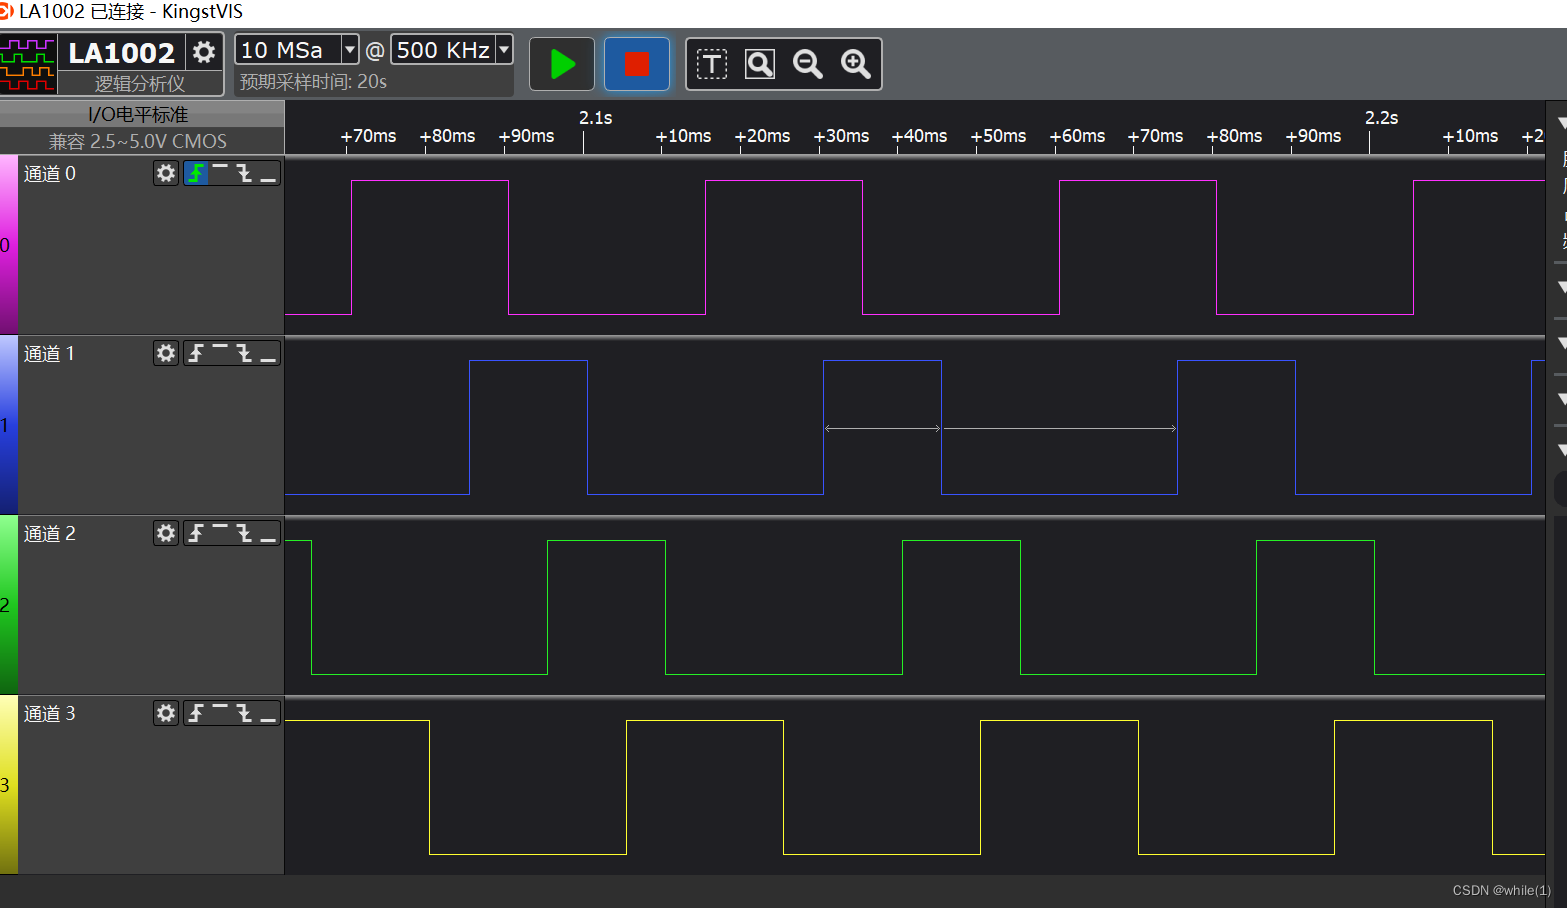Click the LA1002 device name label
Image resolution: width=1567 pixels, height=908 pixels.
tap(122, 52)
